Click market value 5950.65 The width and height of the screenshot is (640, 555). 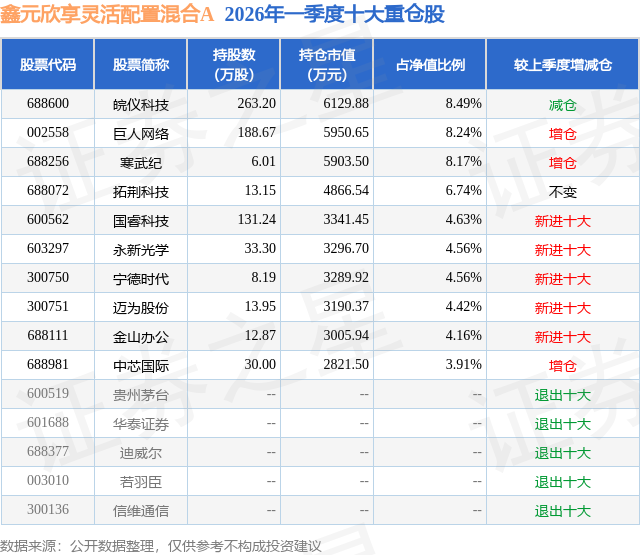pos(346,133)
